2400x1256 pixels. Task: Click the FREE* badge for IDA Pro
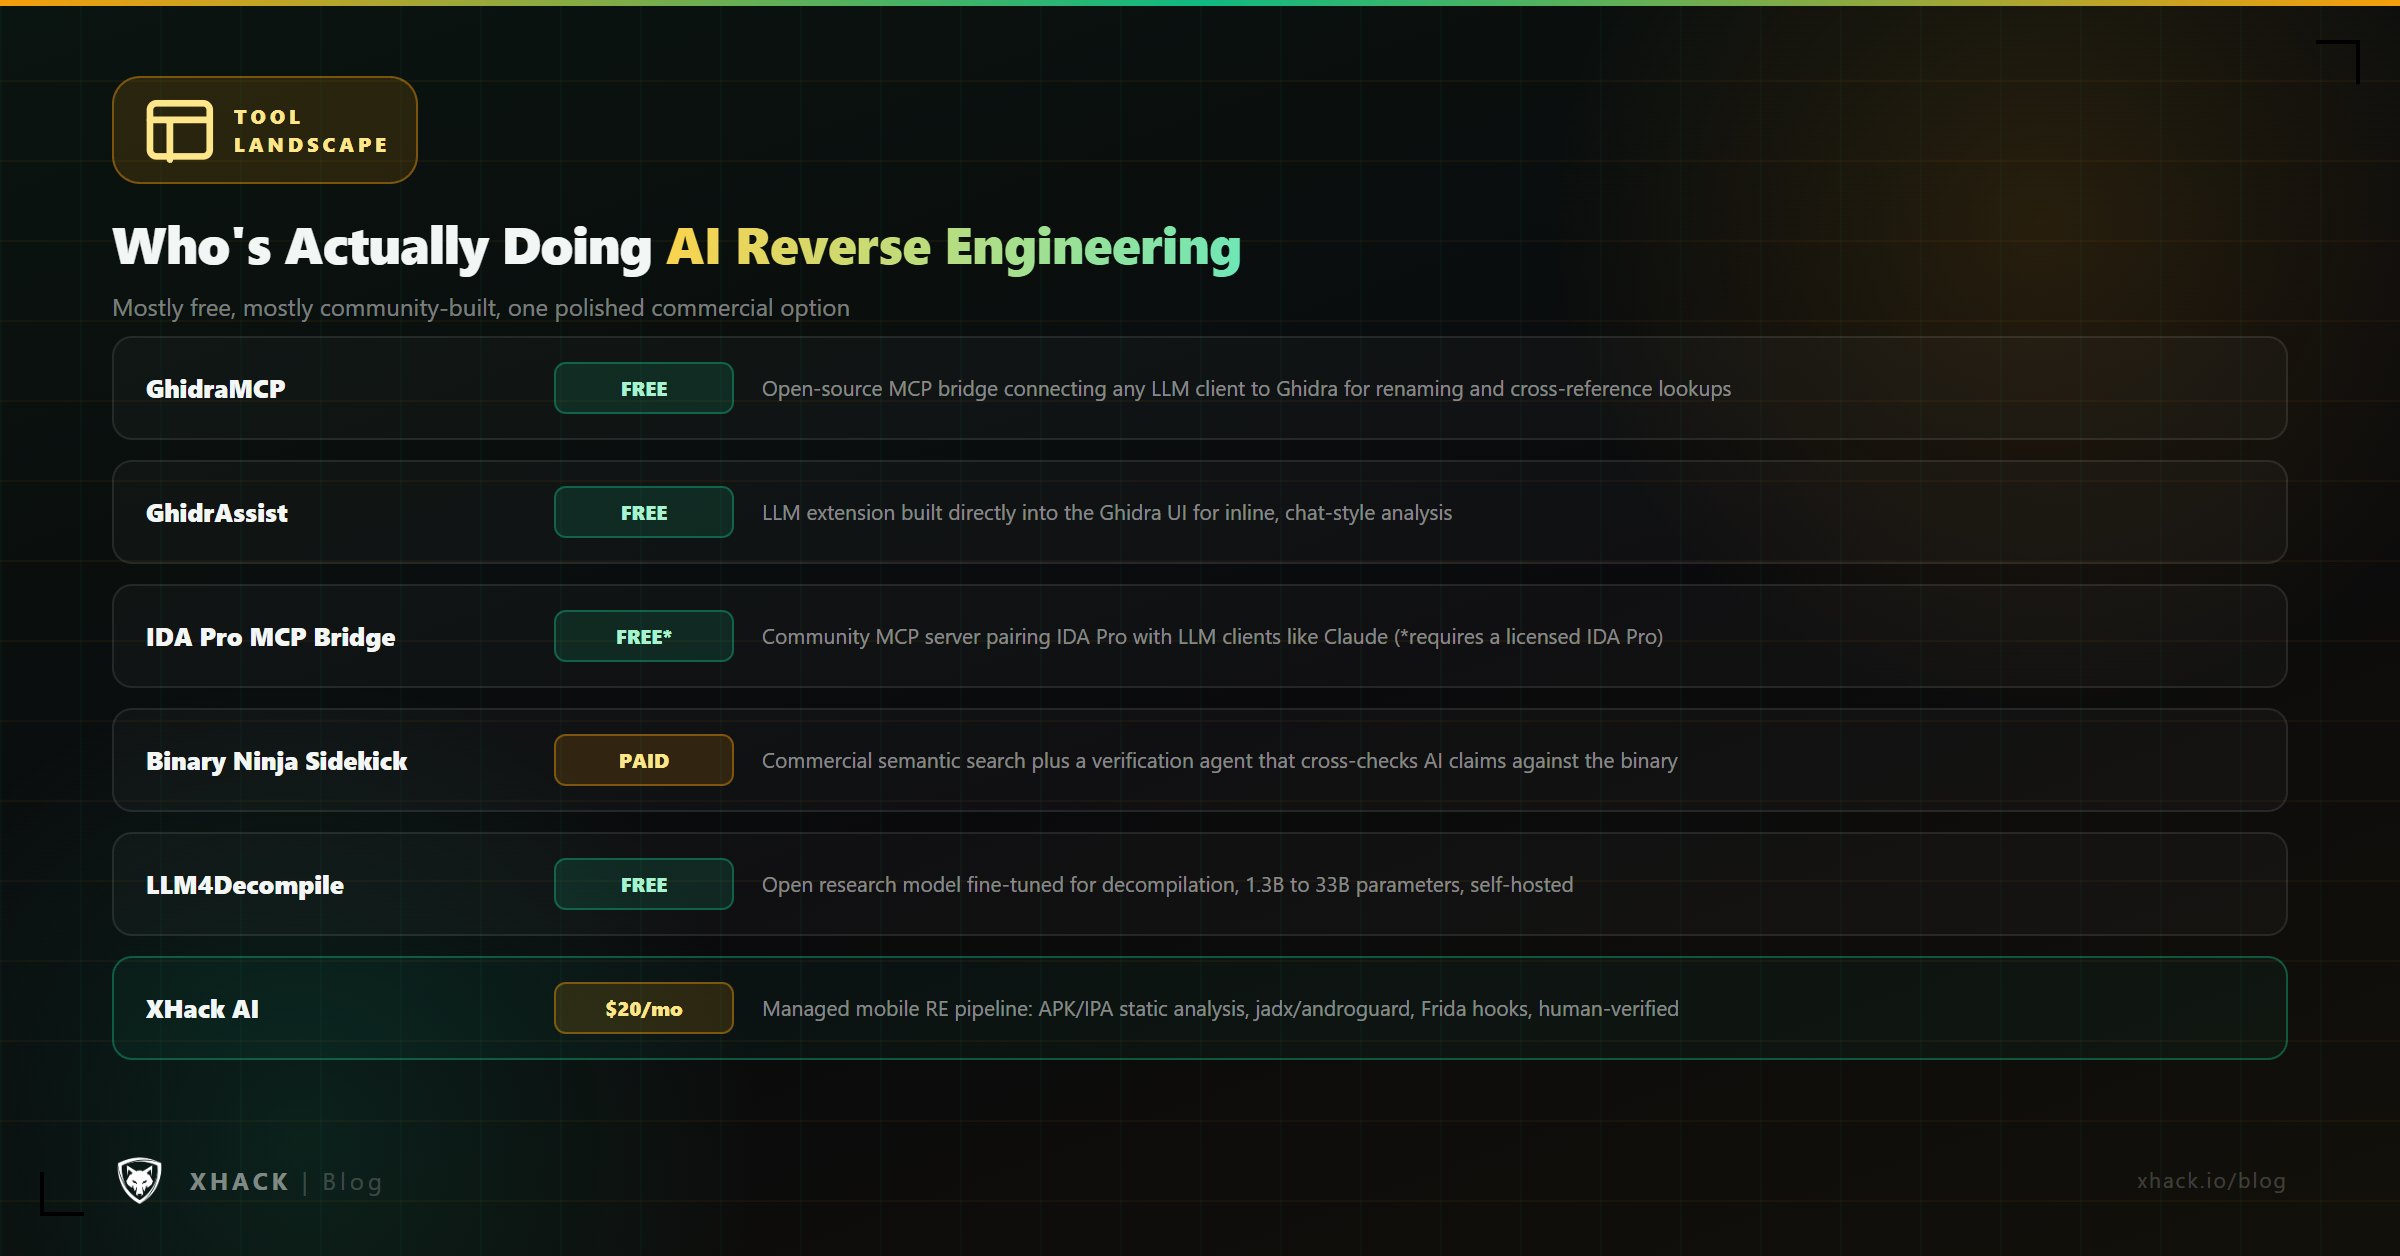pyautogui.click(x=644, y=636)
